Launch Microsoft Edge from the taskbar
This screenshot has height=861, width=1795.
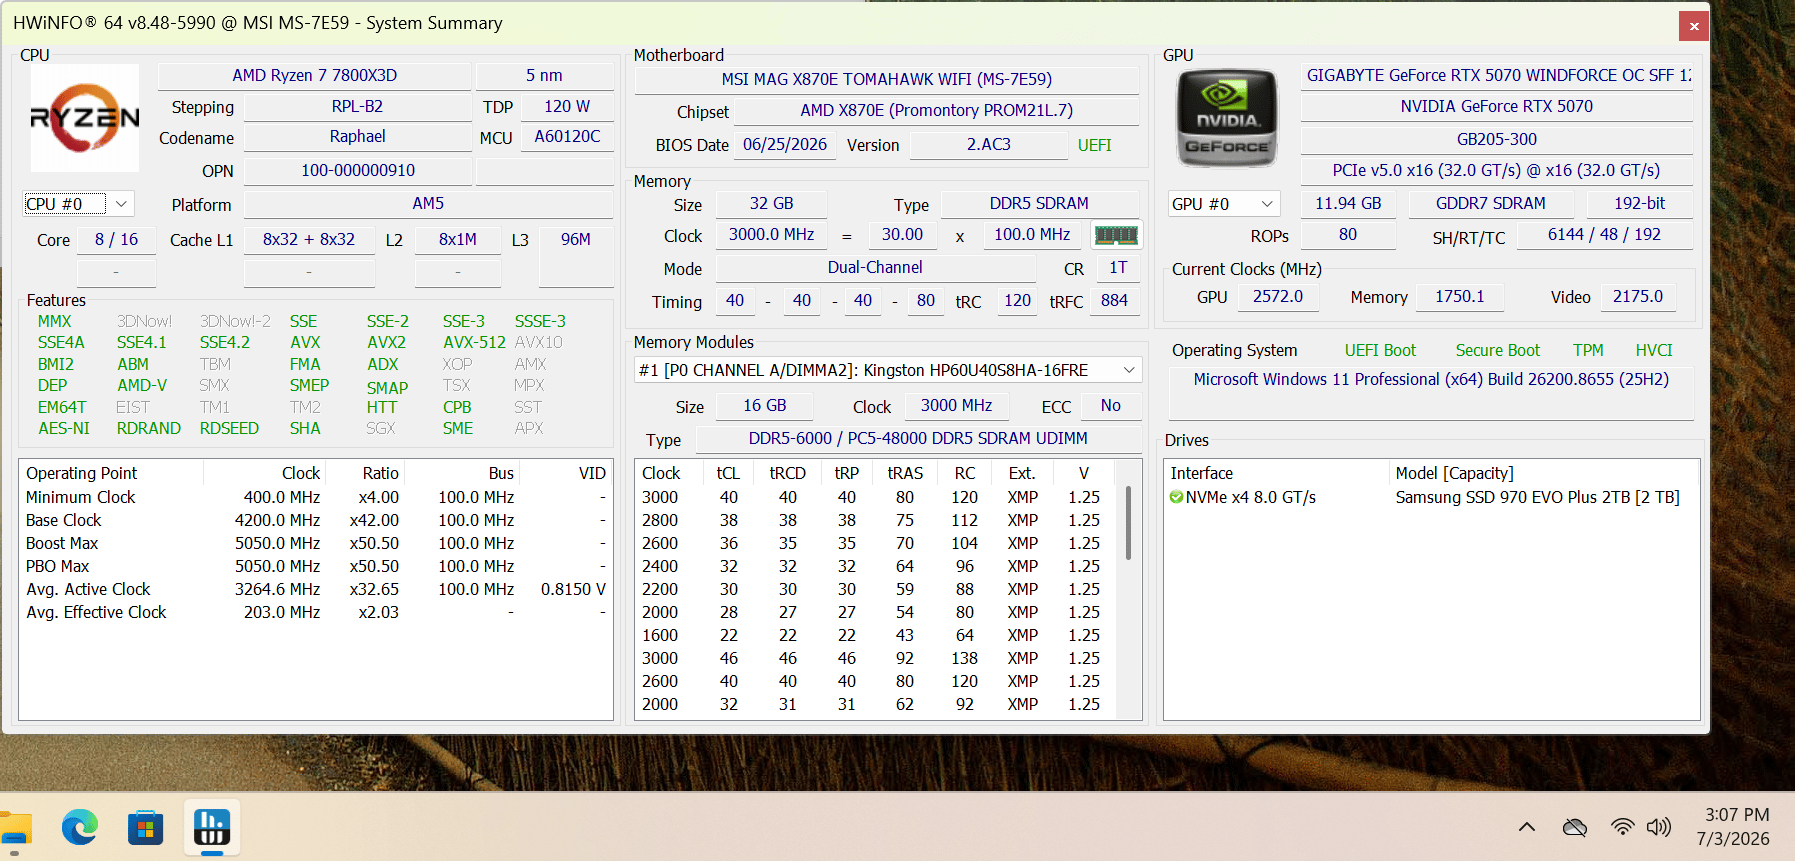click(x=80, y=828)
